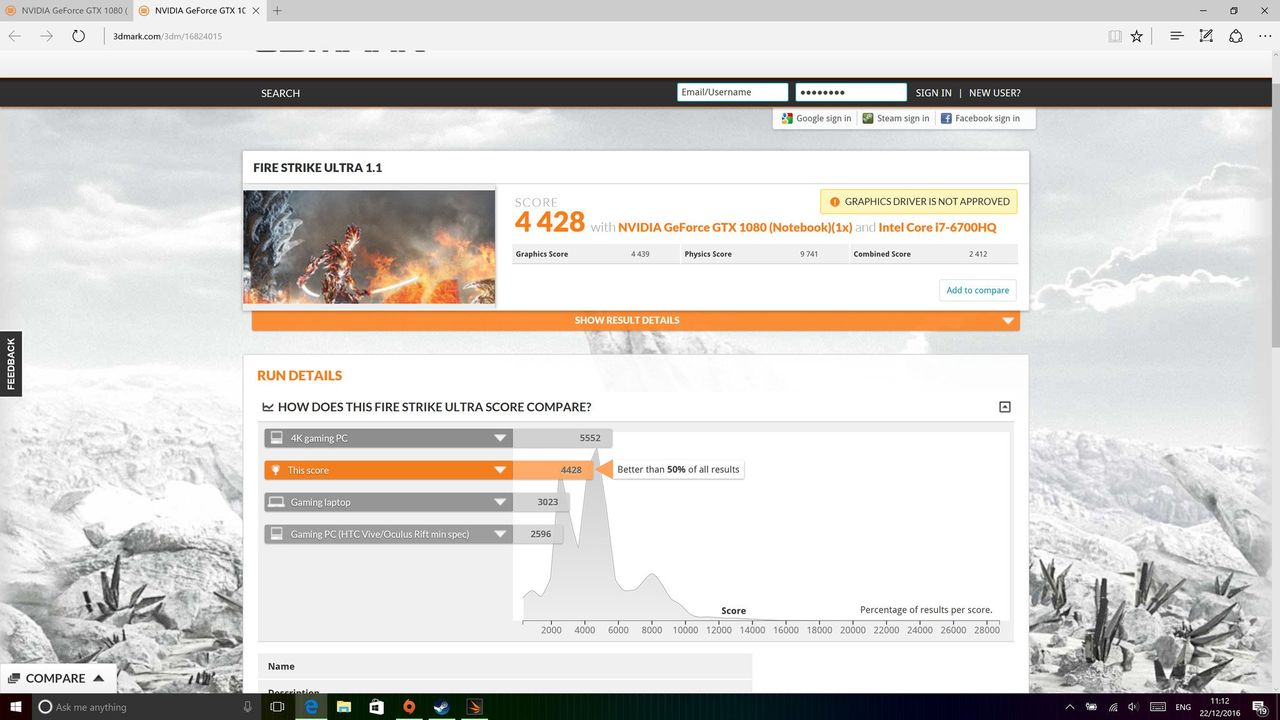Image resolution: width=1280 pixels, height=720 pixels.
Task: Click the ENG language indicator
Action: (1183, 707)
